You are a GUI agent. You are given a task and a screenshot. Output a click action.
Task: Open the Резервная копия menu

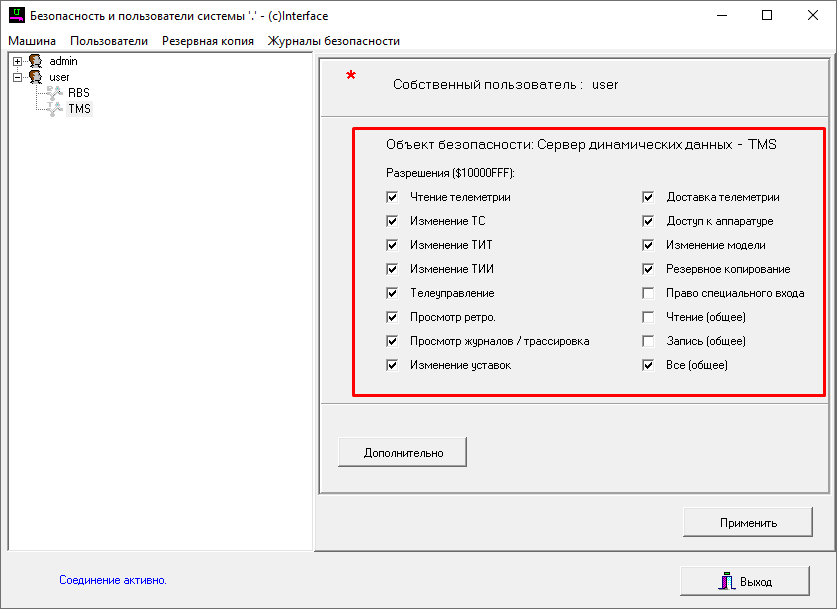click(207, 41)
